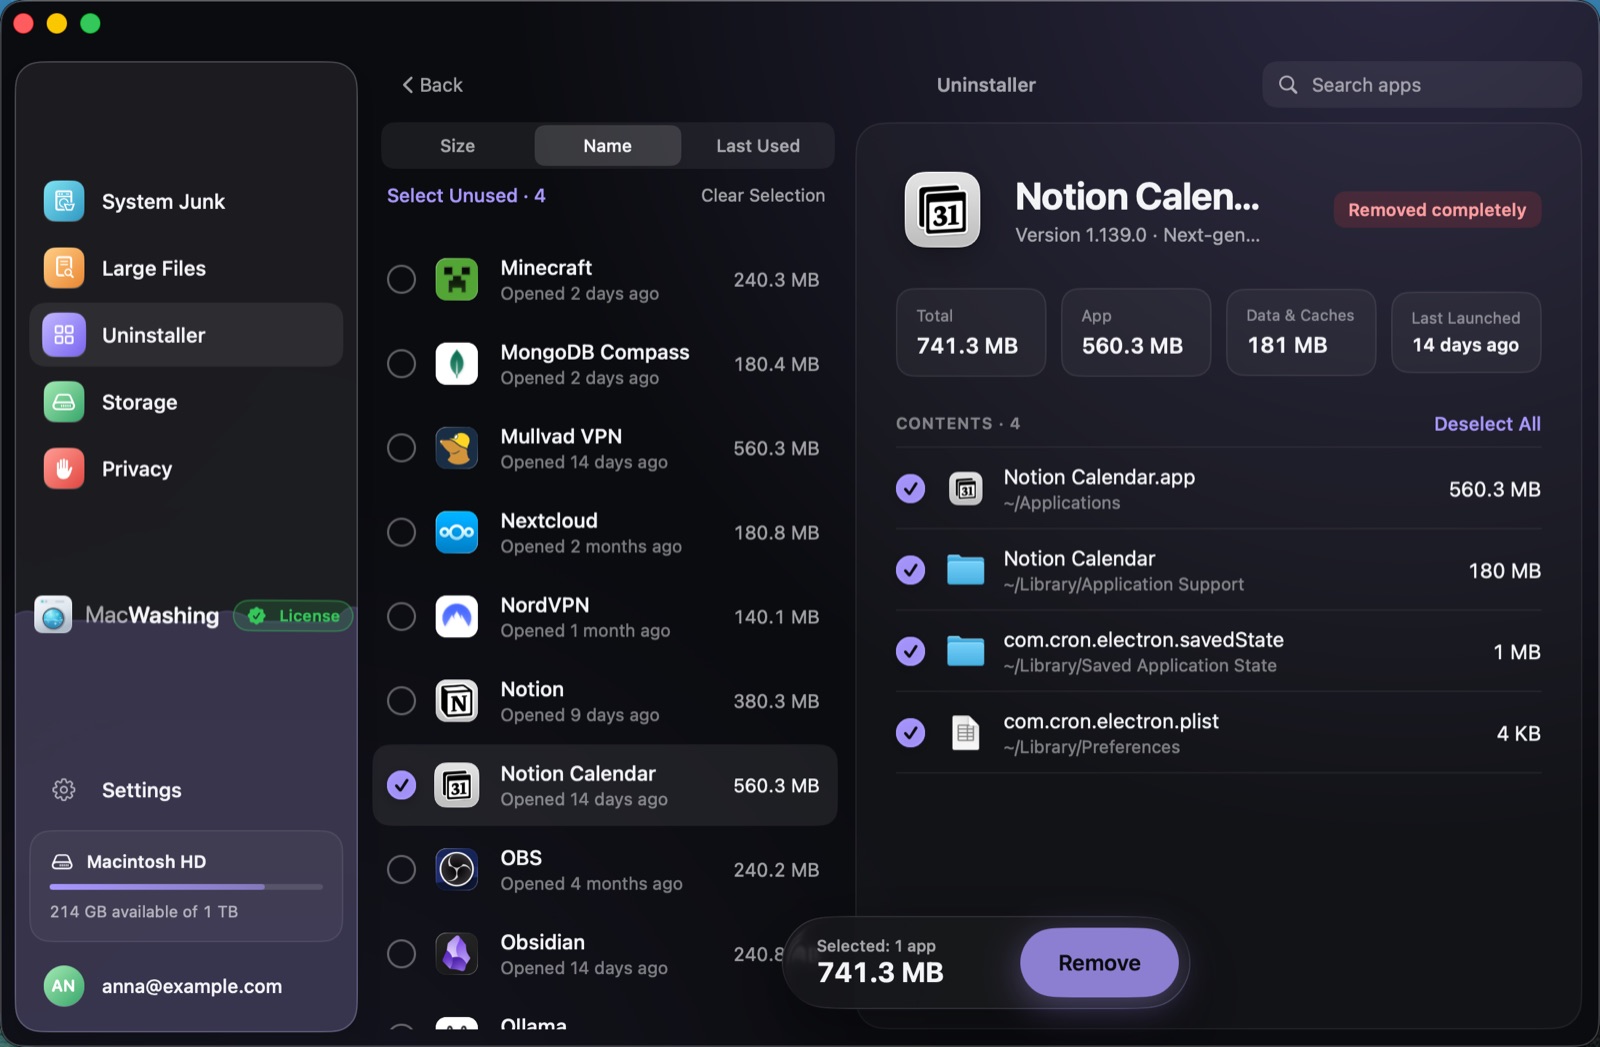Open the Uninstaller sidebar section
The image size is (1600, 1047).
point(186,335)
